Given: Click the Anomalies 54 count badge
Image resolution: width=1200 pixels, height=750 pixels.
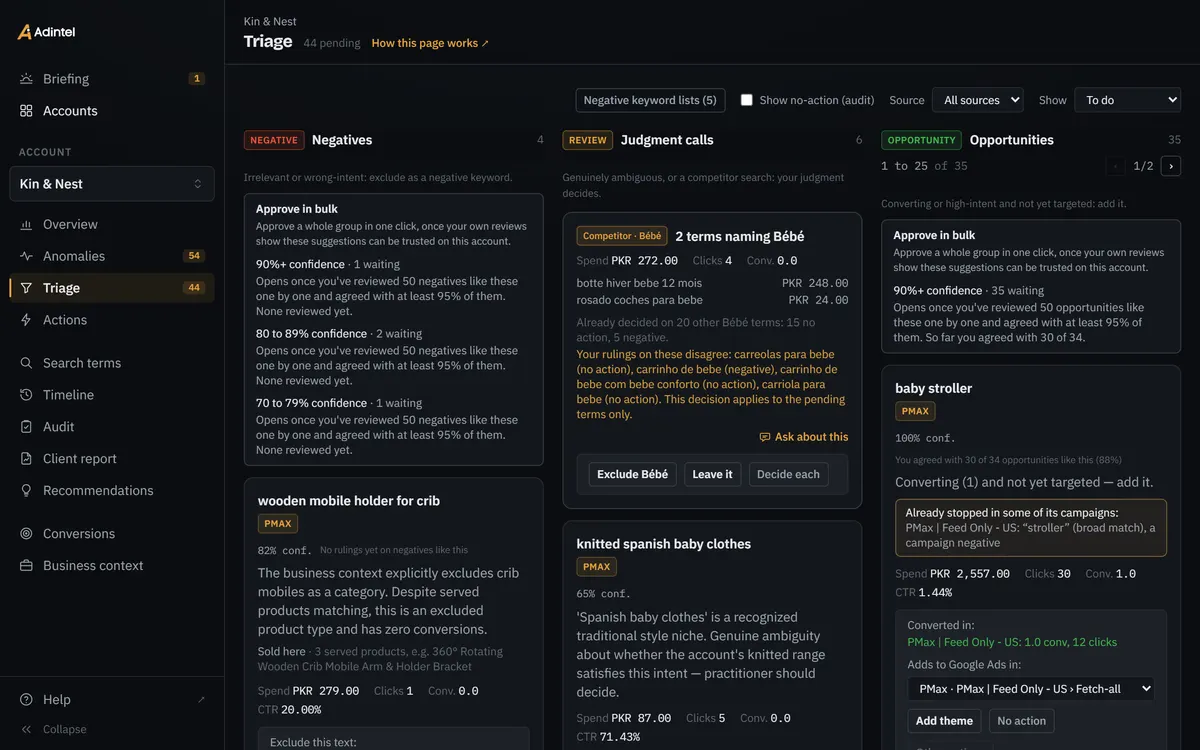Looking at the screenshot, I should point(194,256).
